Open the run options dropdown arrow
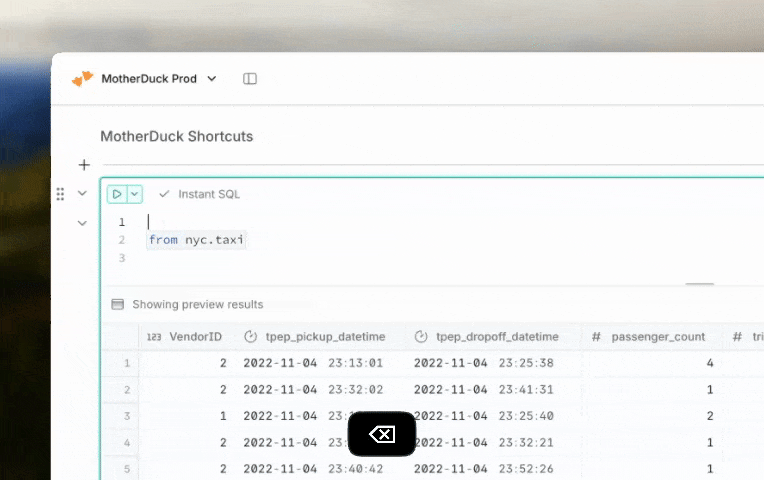Viewport: 764px width, 480px height. (x=135, y=194)
